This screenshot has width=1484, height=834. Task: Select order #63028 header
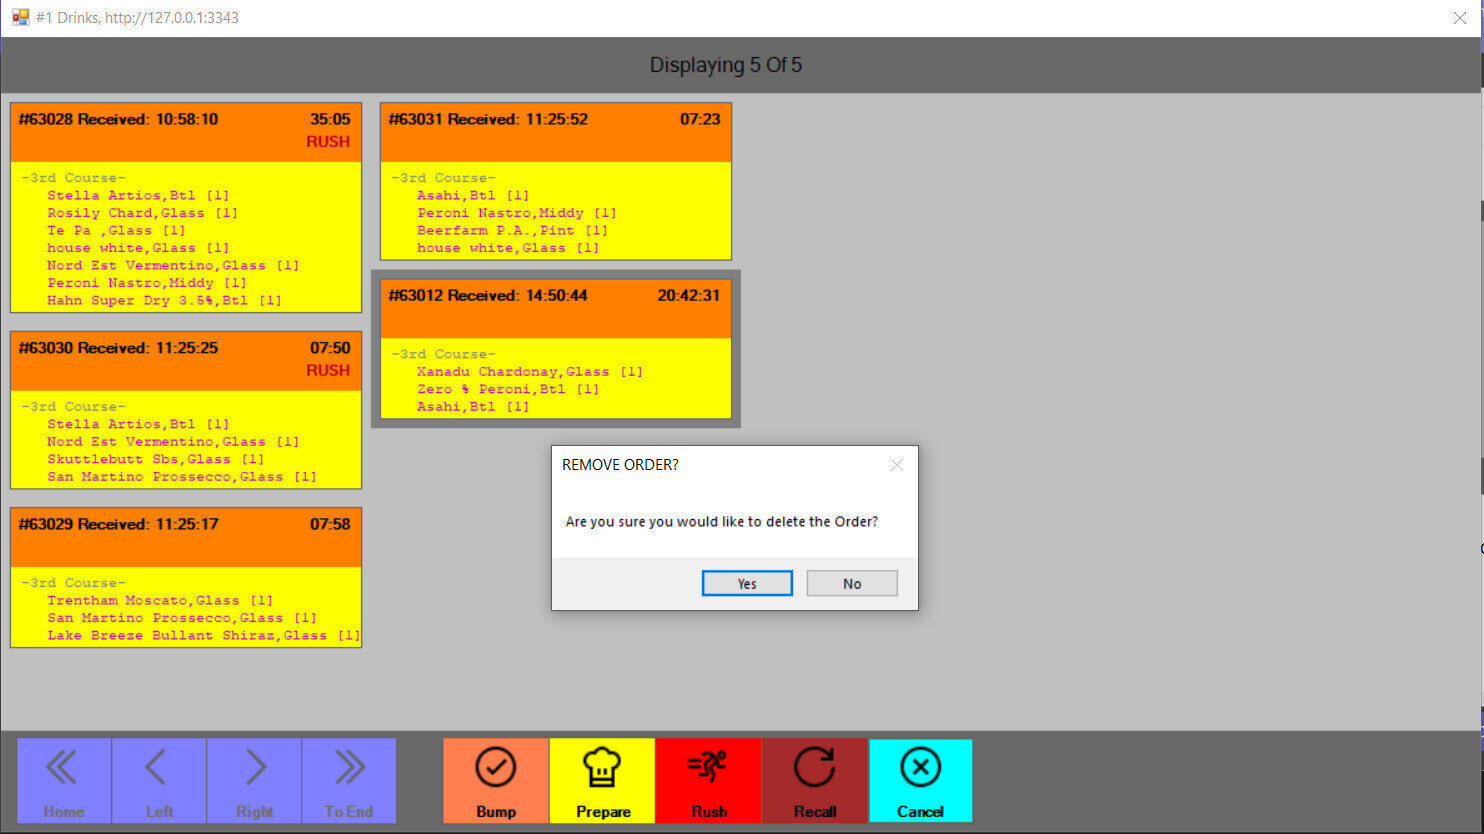point(185,131)
